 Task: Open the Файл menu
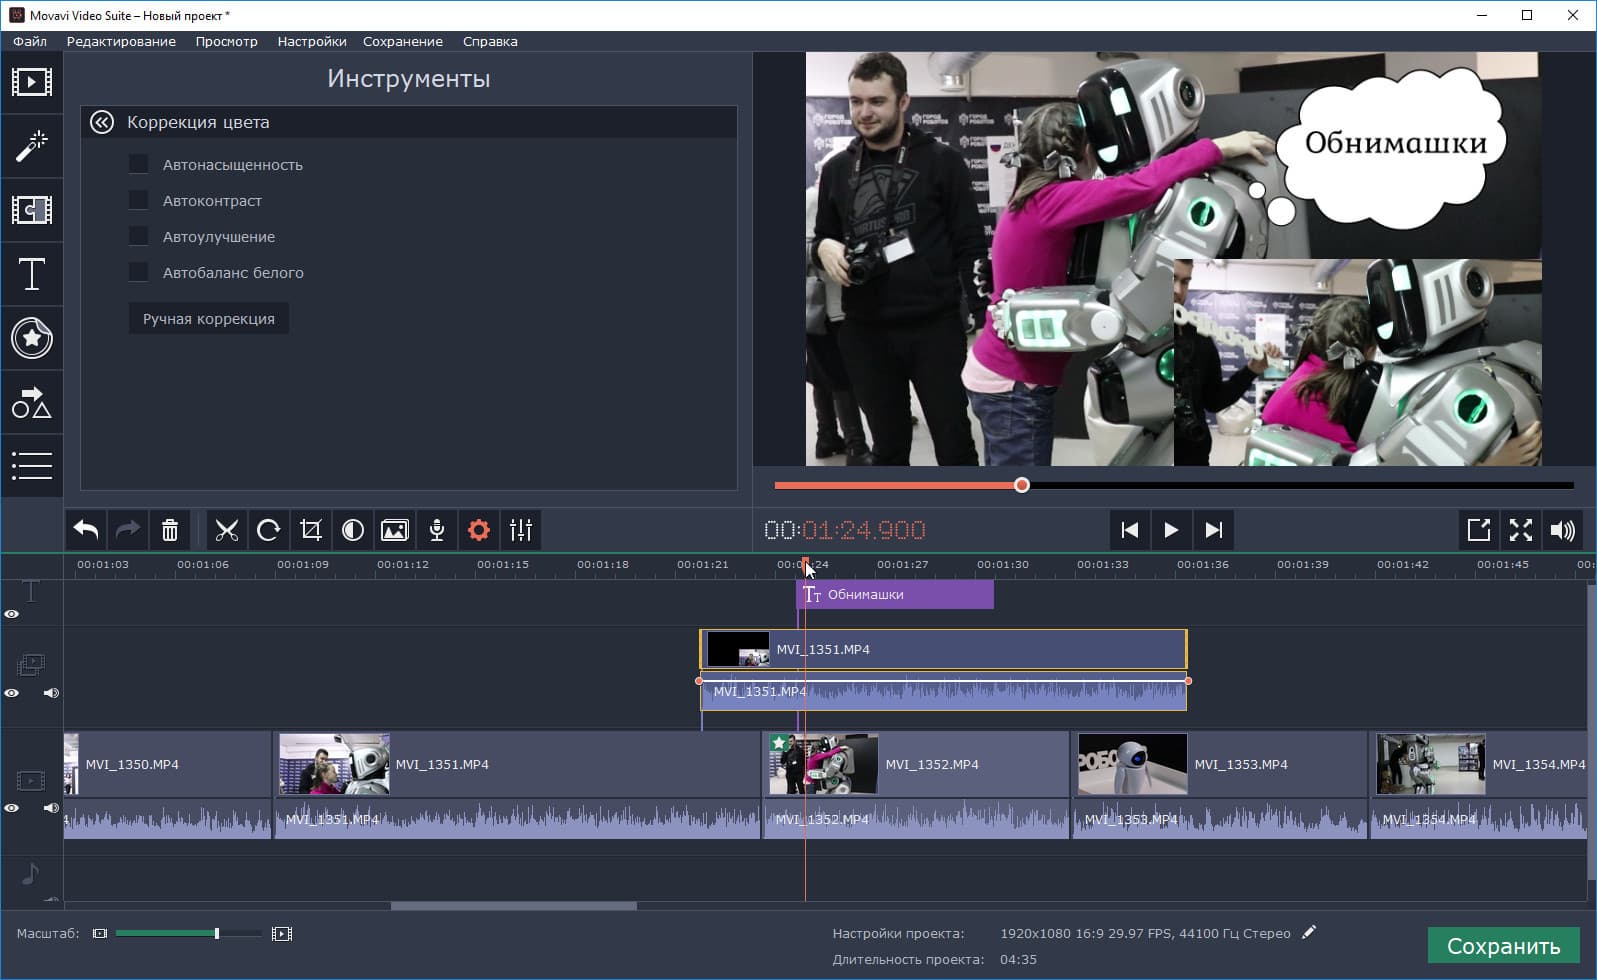30,41
